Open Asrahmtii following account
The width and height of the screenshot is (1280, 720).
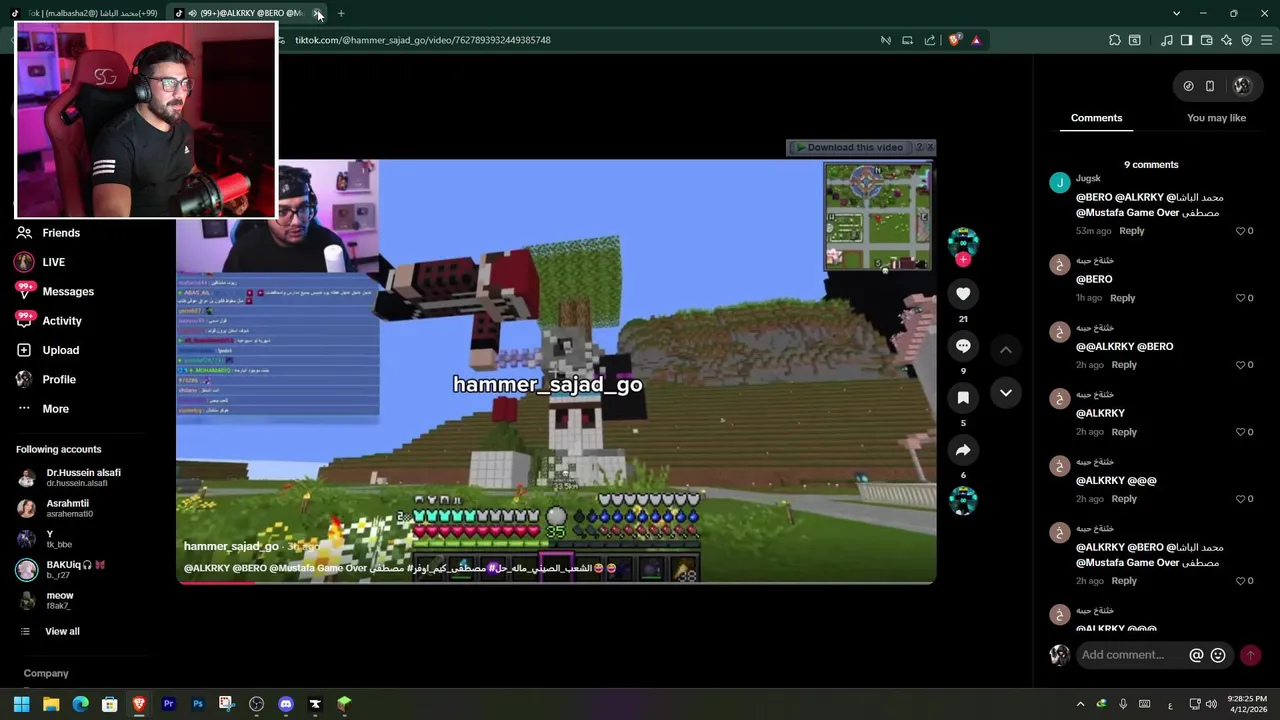[69, 508]
